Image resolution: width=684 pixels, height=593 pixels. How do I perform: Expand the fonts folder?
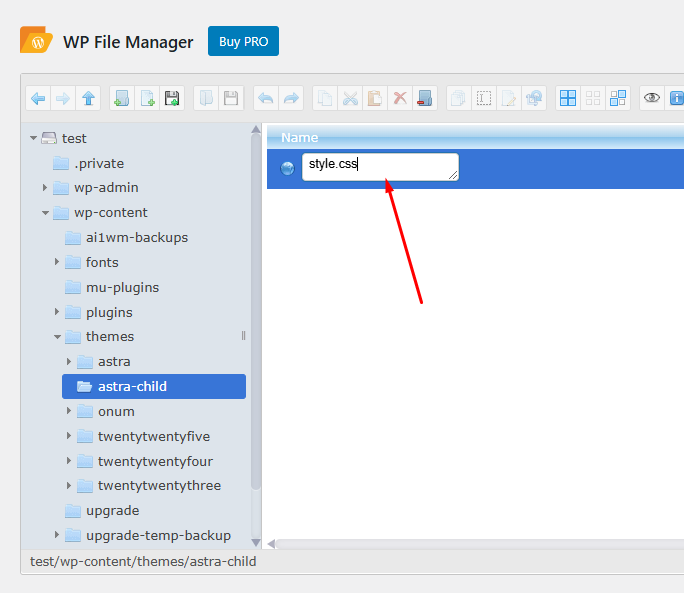[x=57, y=262]
